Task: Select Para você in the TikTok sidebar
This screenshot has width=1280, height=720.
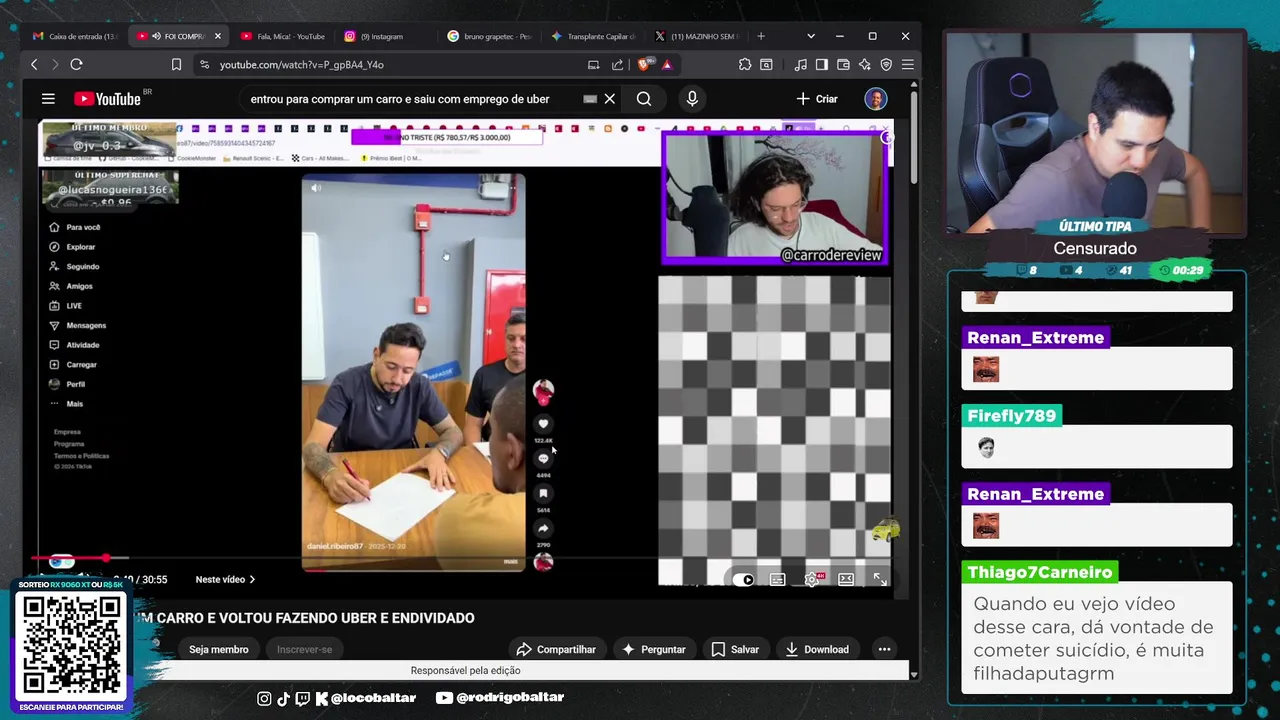Action: (75, 227)
